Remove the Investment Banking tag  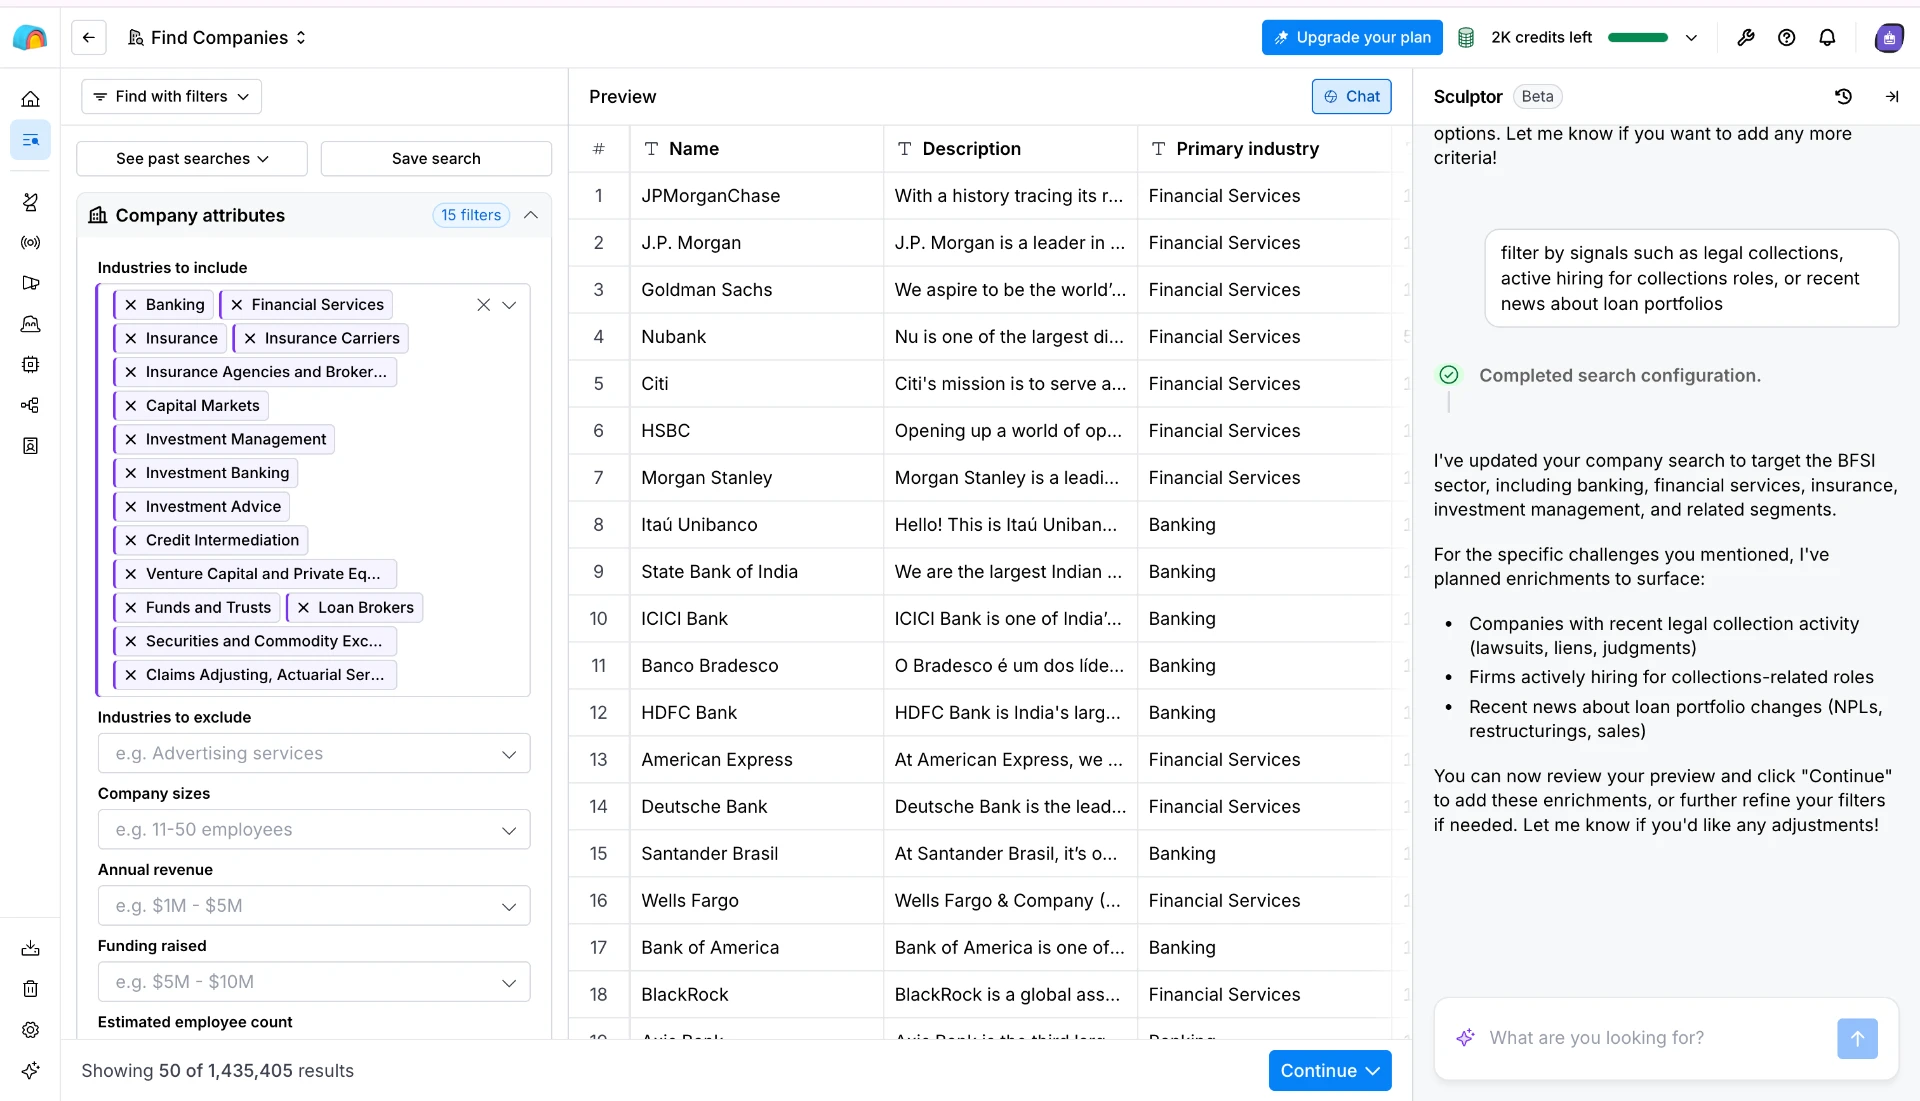131,473
